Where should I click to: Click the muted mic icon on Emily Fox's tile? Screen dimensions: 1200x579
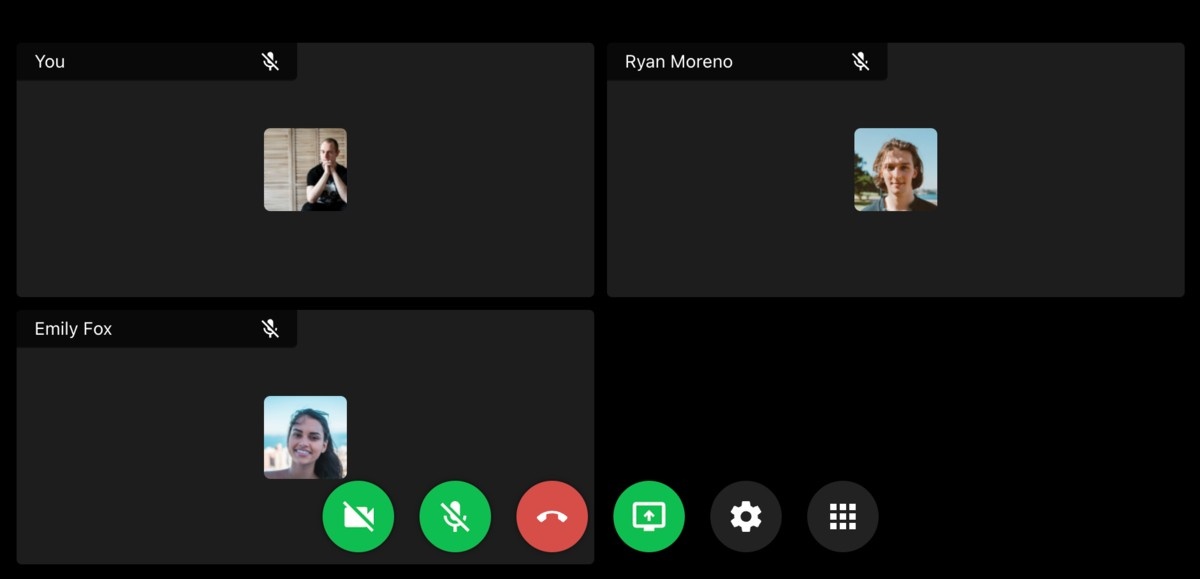click(x=270, y=328)
